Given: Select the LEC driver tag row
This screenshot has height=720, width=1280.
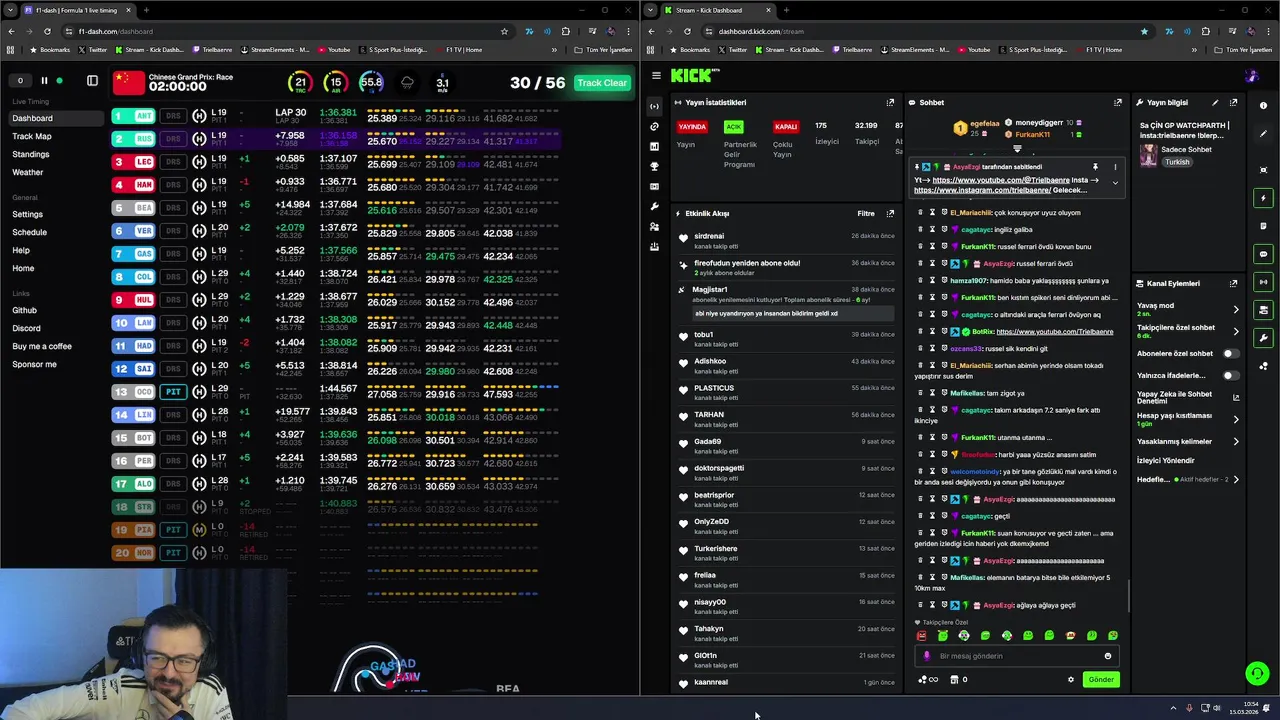Looking at the screenshot, I should tap(135, 162).
